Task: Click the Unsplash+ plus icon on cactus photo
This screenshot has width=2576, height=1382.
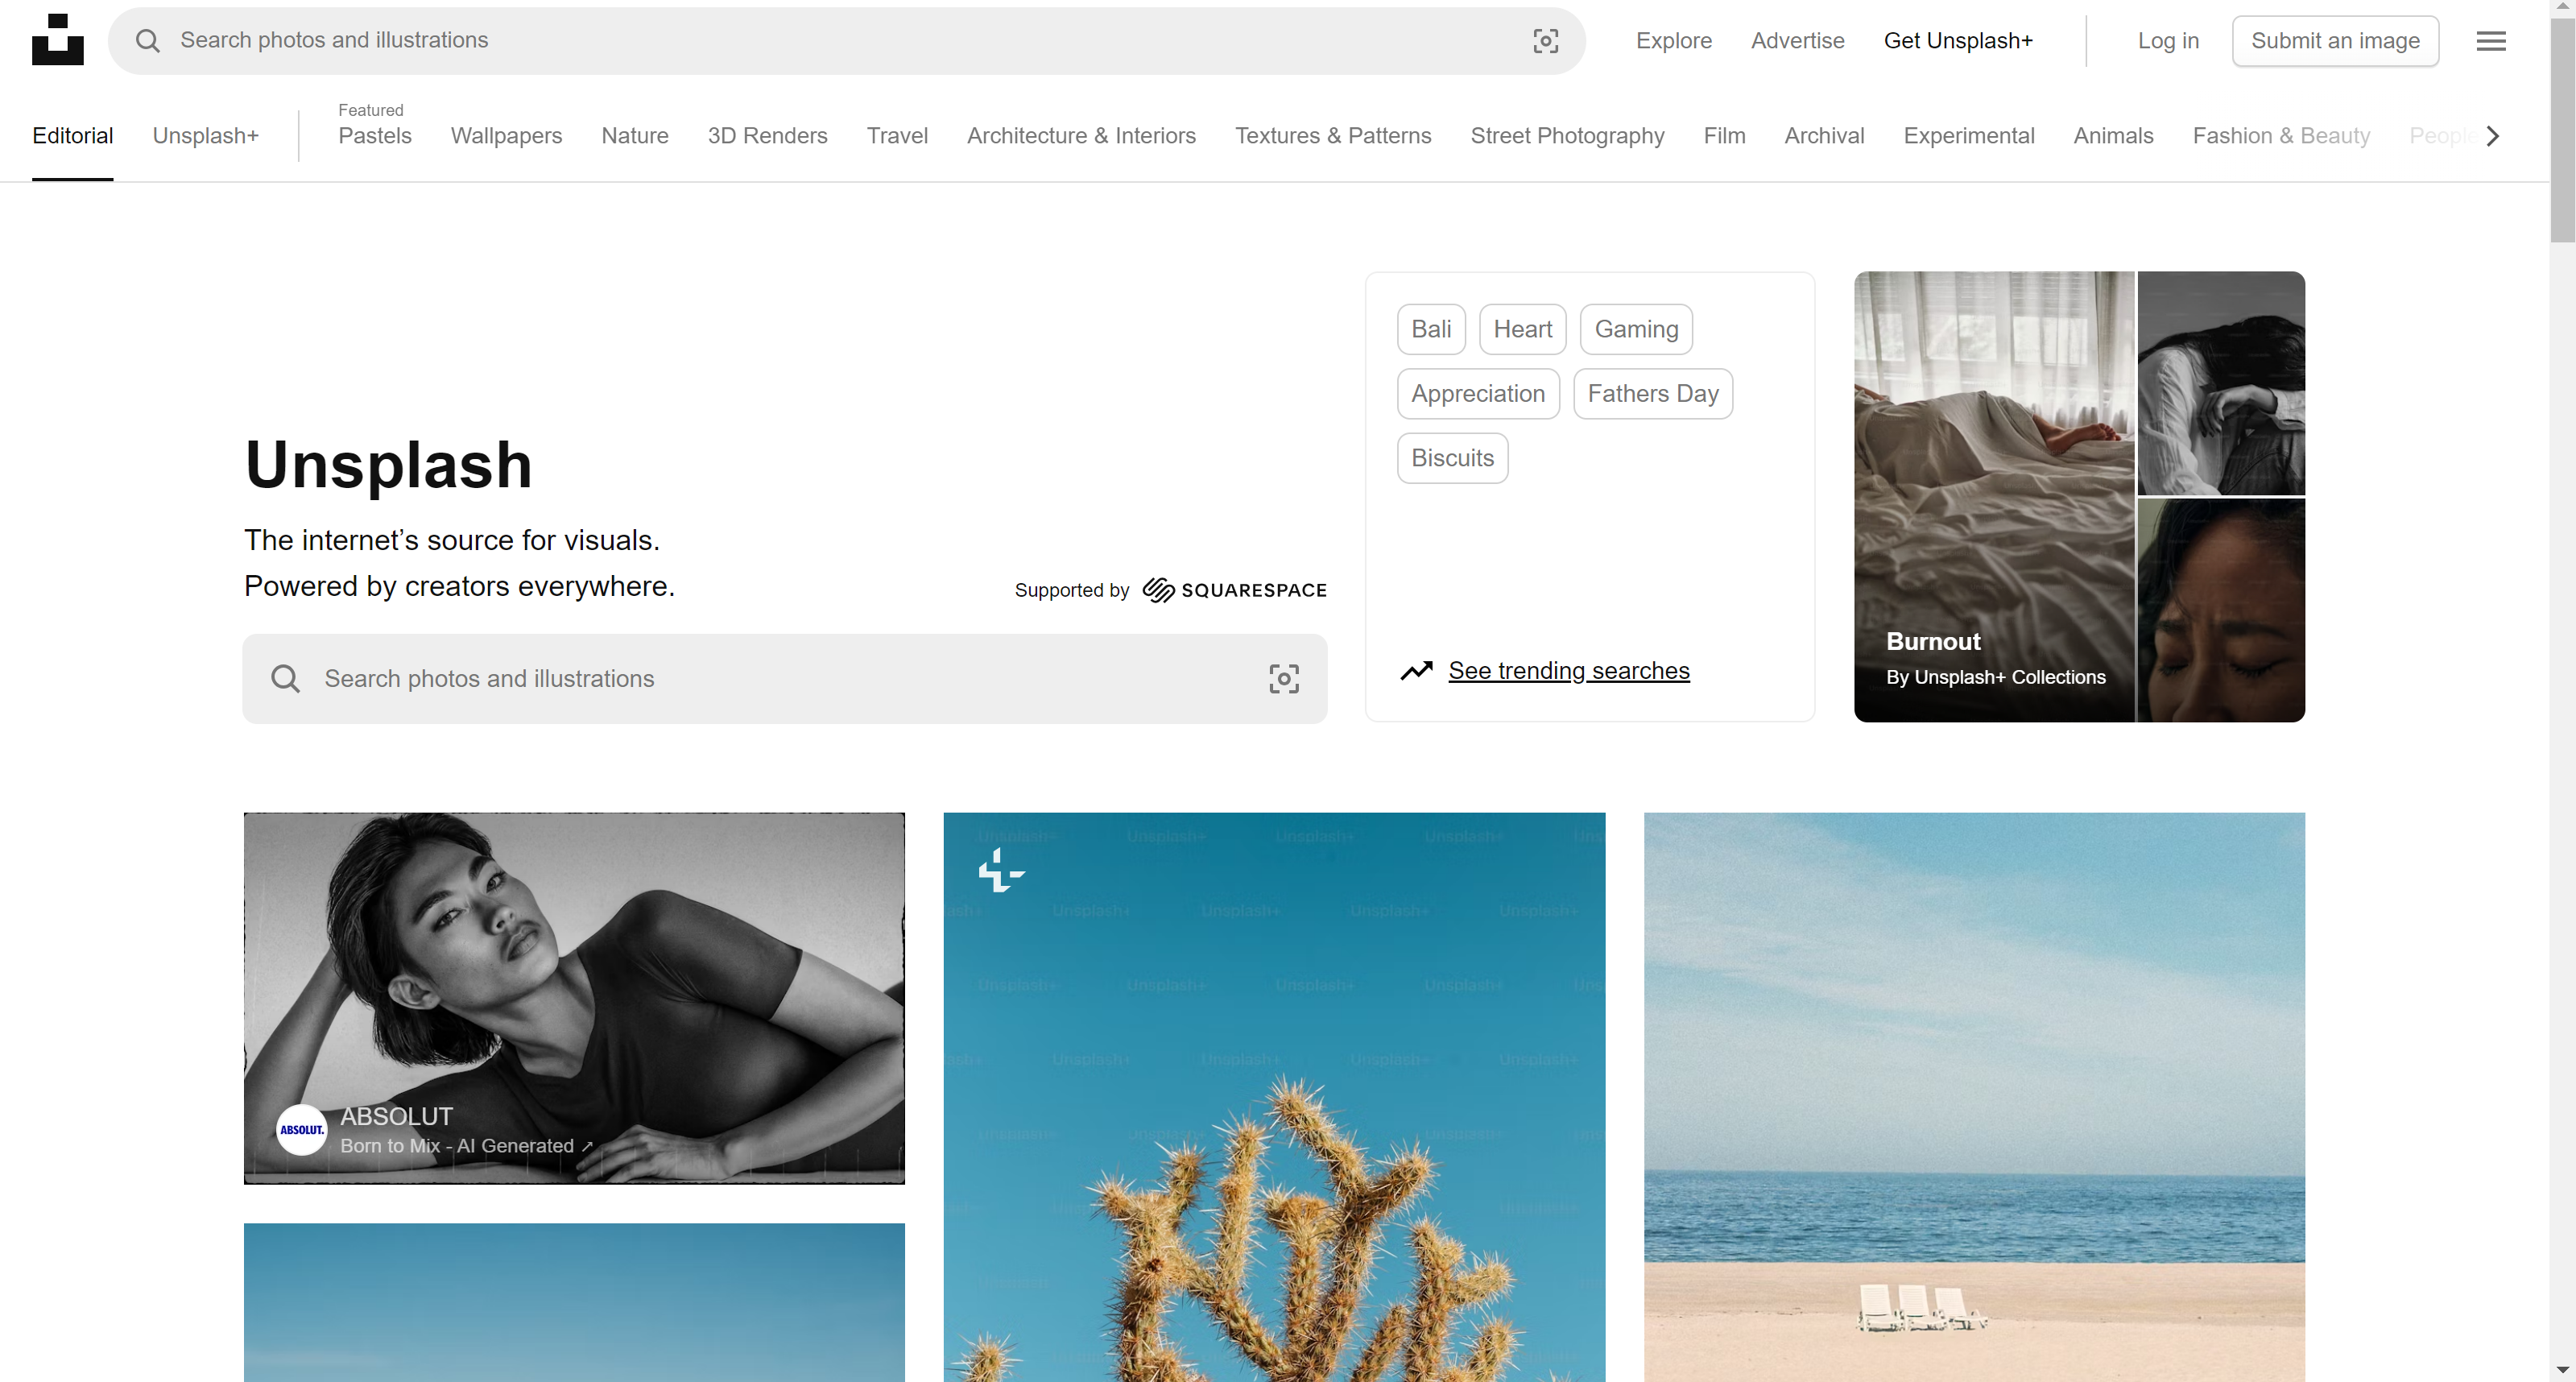Action: pyautogui.click(x=1001, y=871)
